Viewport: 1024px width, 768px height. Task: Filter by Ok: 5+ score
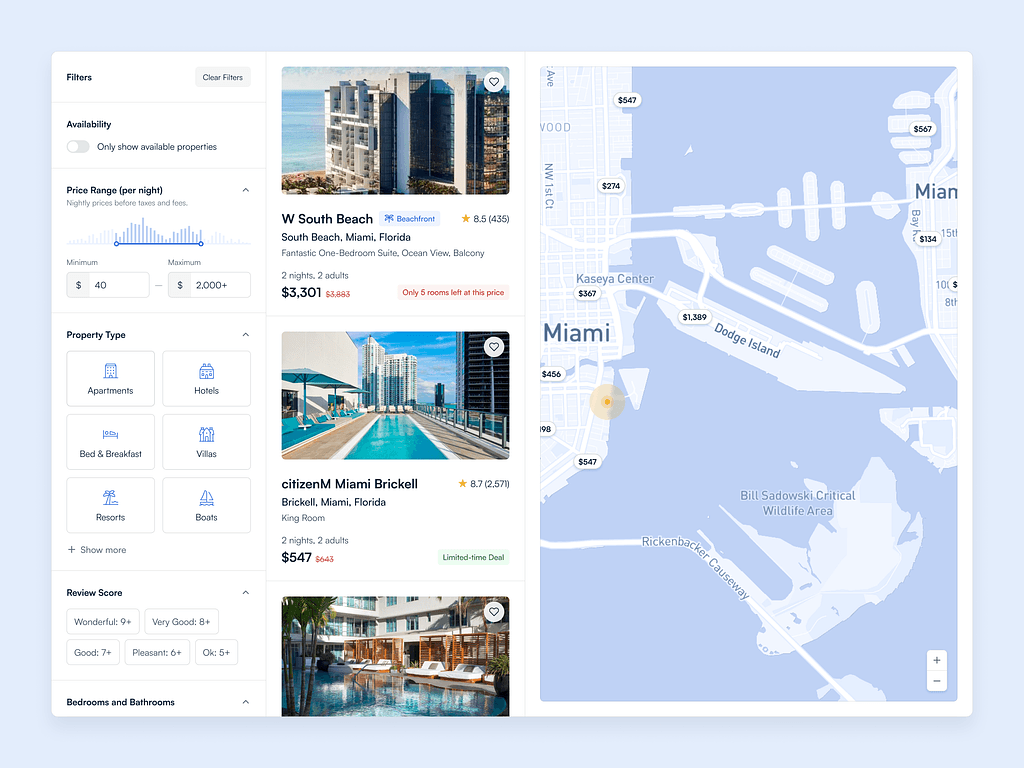(x=216, y=652)
